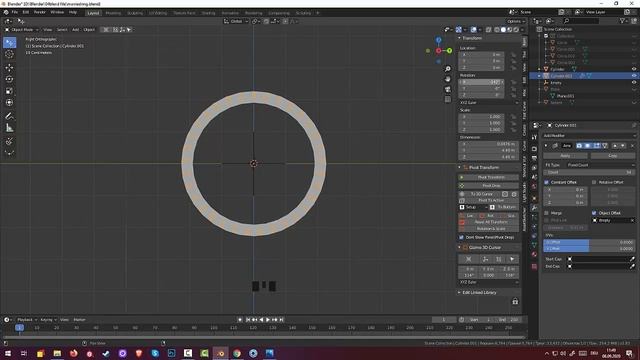Open the Render menu

tap(40, 12)
